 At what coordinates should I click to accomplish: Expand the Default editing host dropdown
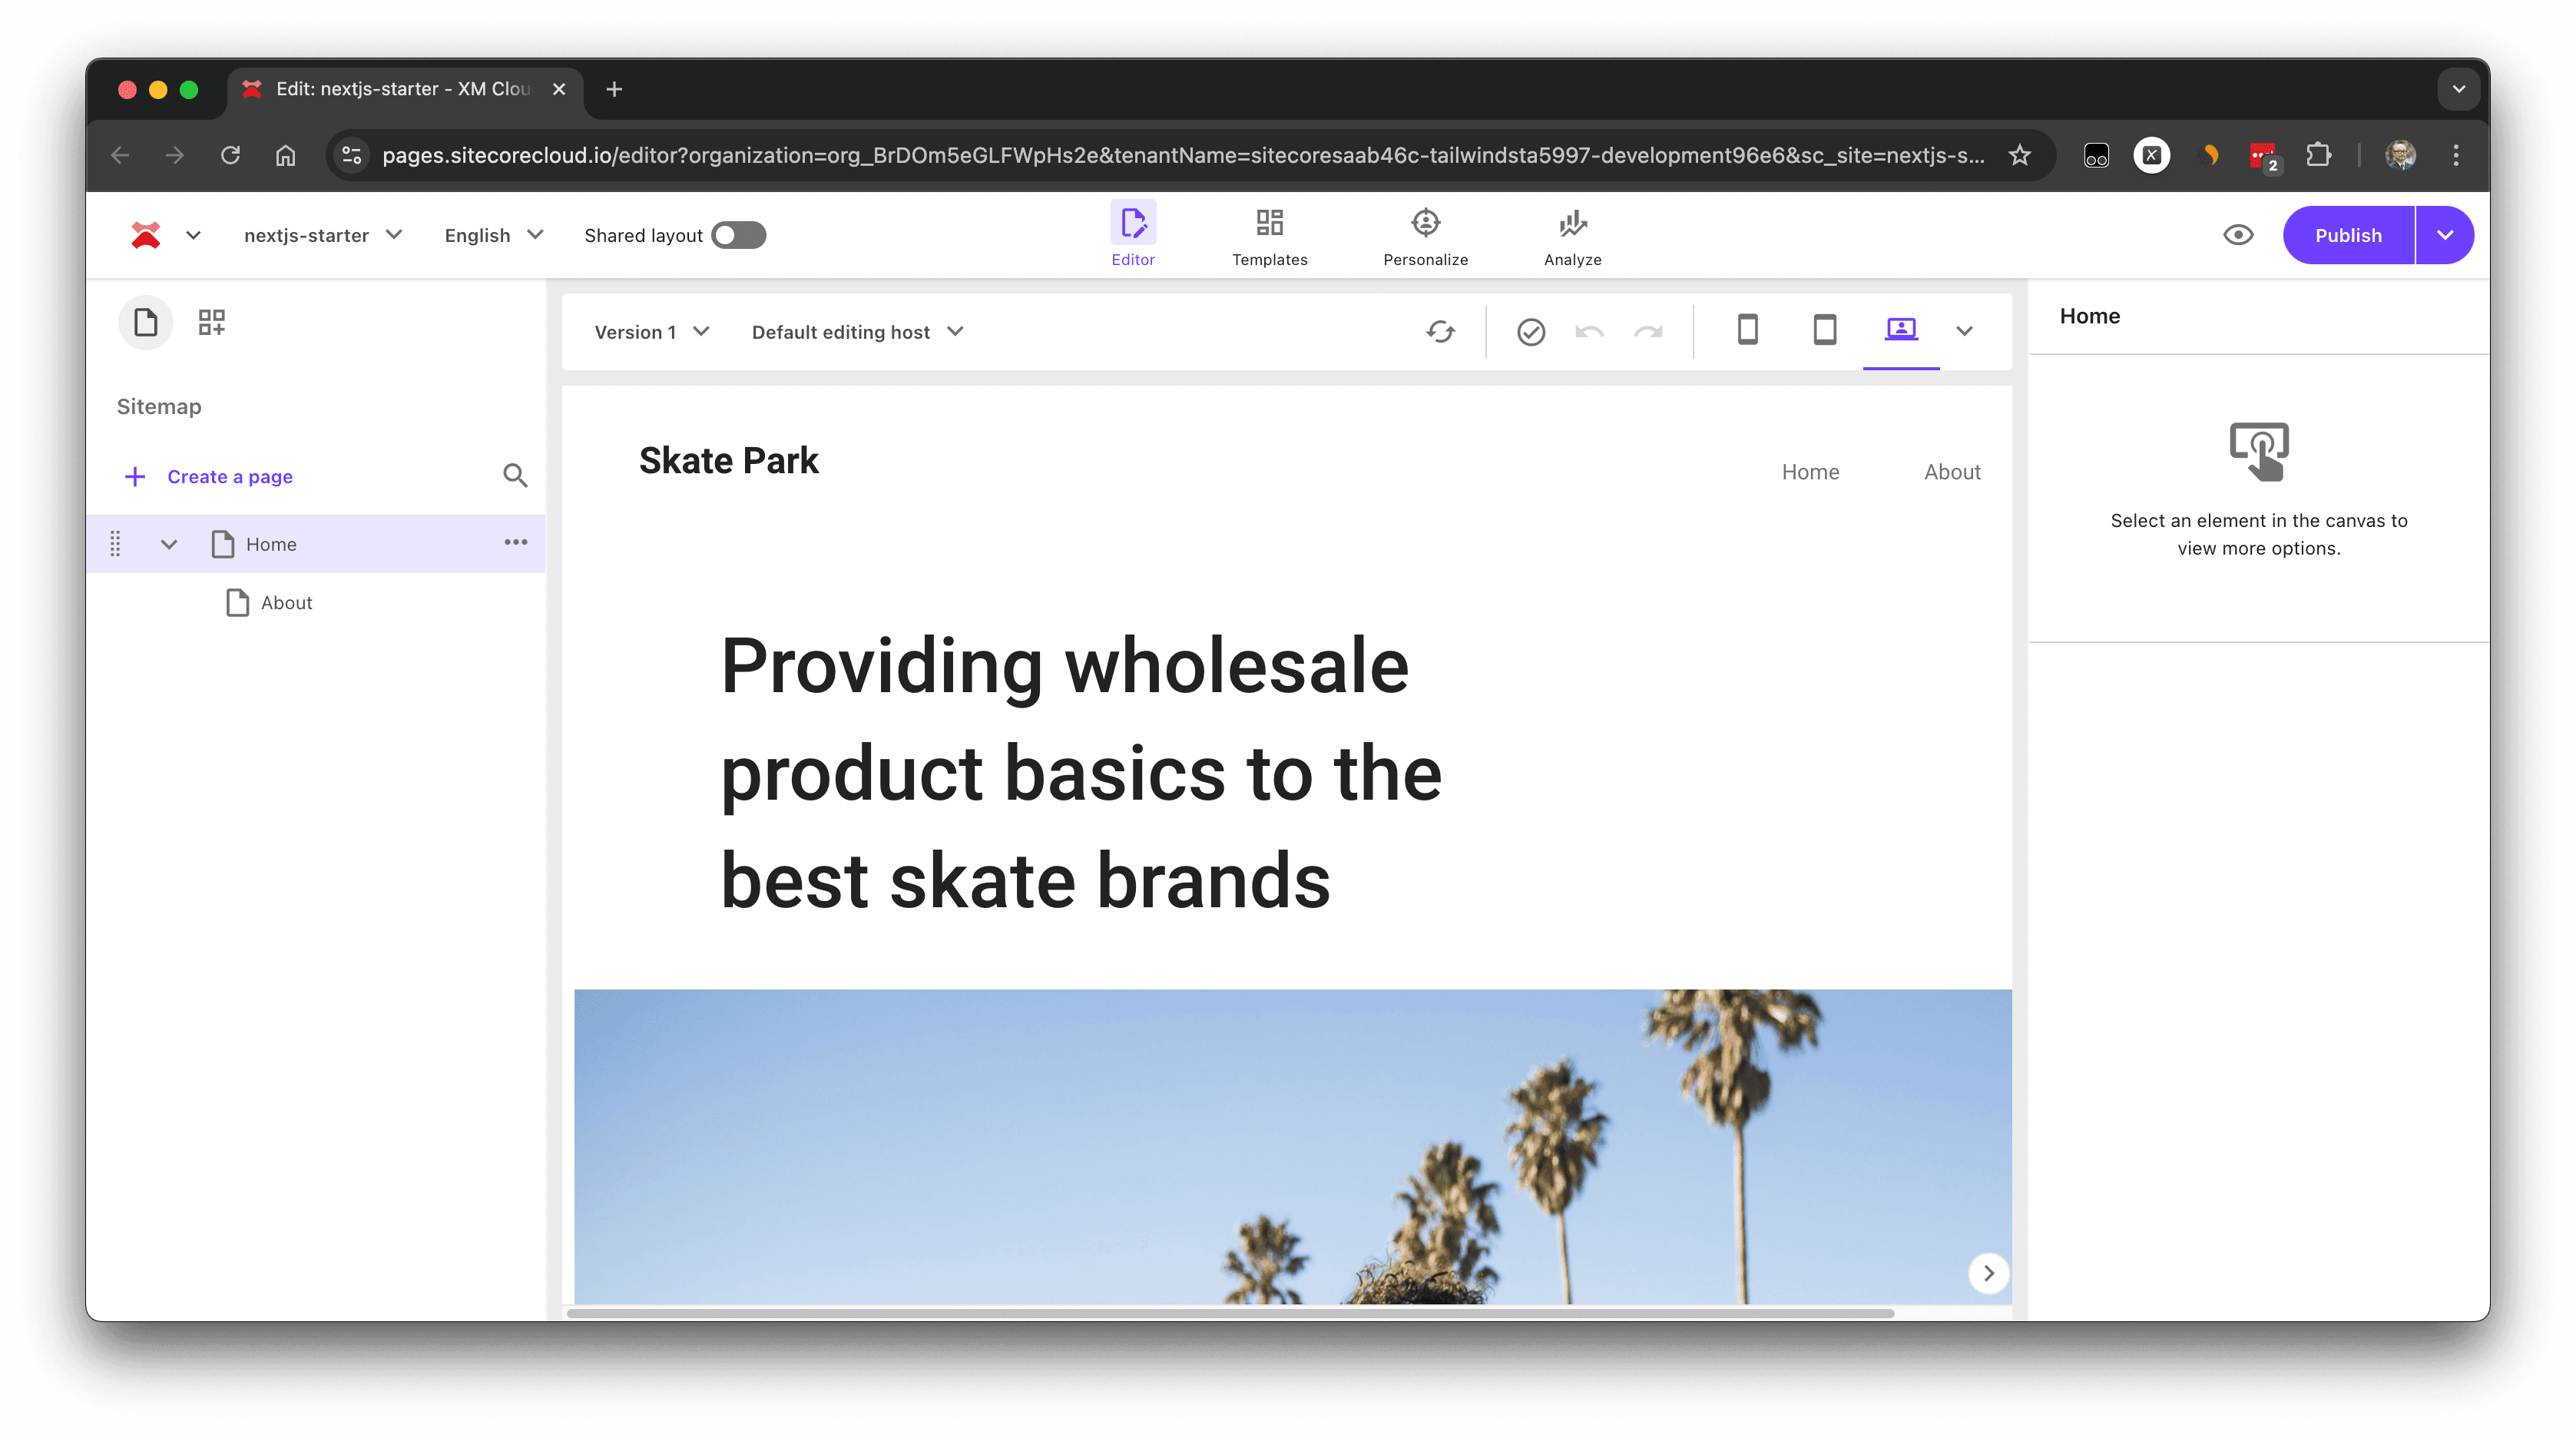coord(856,332)
